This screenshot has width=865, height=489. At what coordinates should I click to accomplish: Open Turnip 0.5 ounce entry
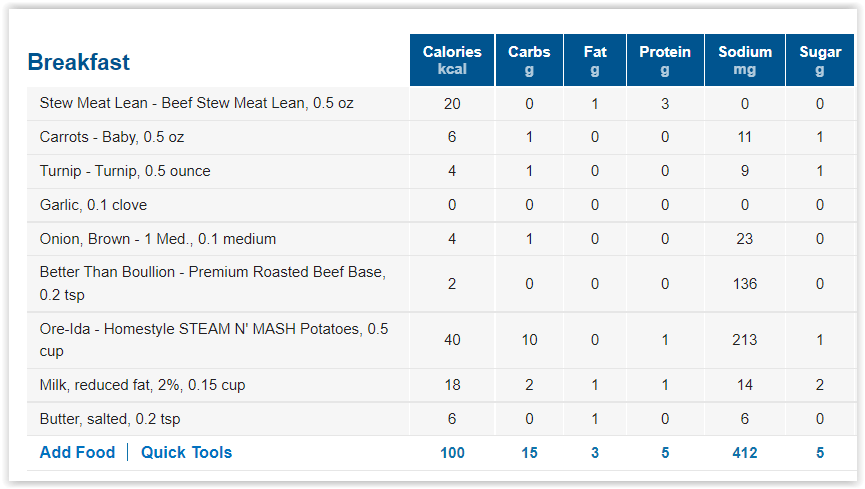(x=125, y=171)
